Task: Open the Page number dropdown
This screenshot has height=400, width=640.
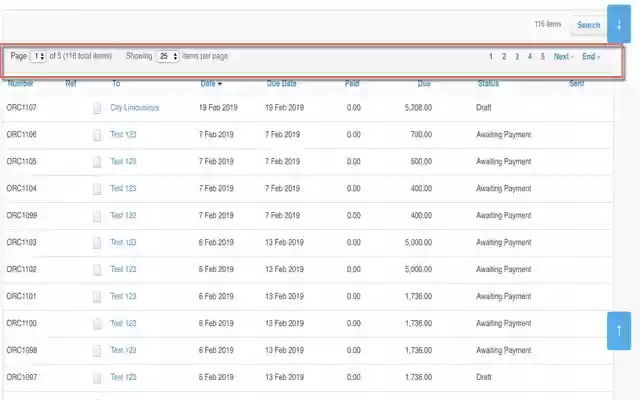Action: 38,56
